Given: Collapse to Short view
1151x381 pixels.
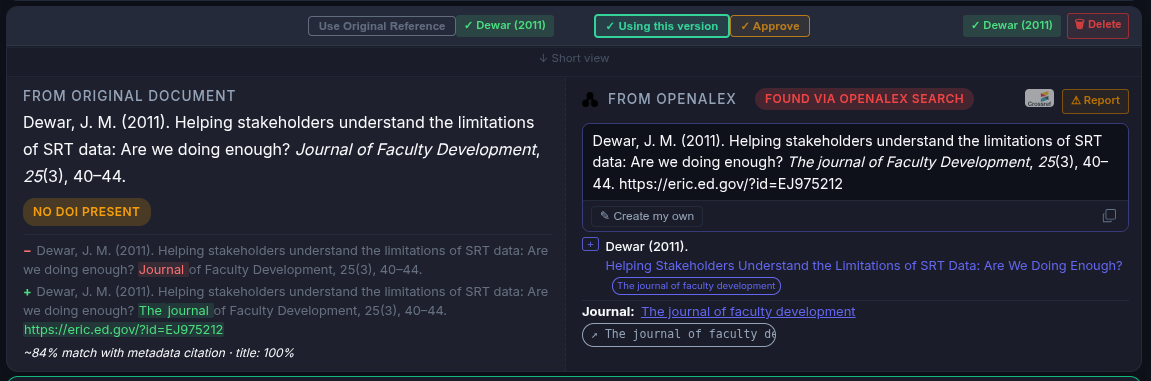Looking at the screenshot, I should (x=573, y=58).
